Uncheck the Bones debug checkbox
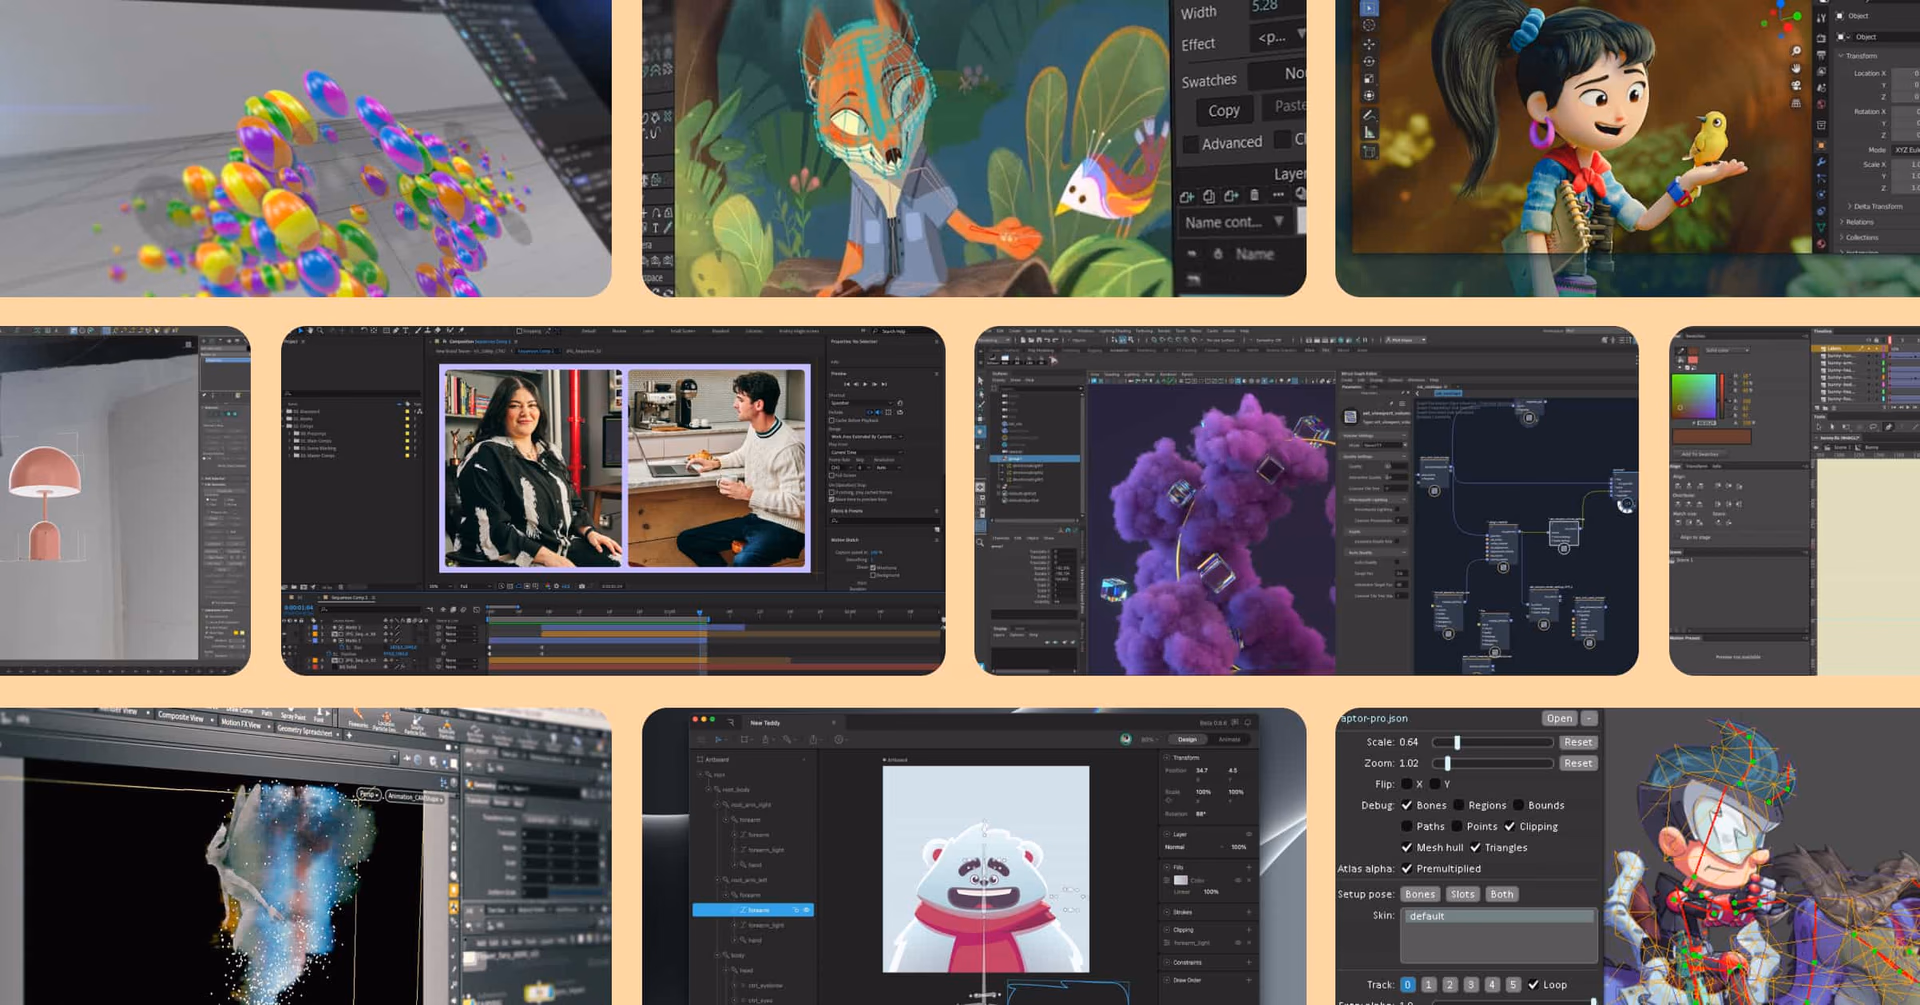 (1407, 805)
